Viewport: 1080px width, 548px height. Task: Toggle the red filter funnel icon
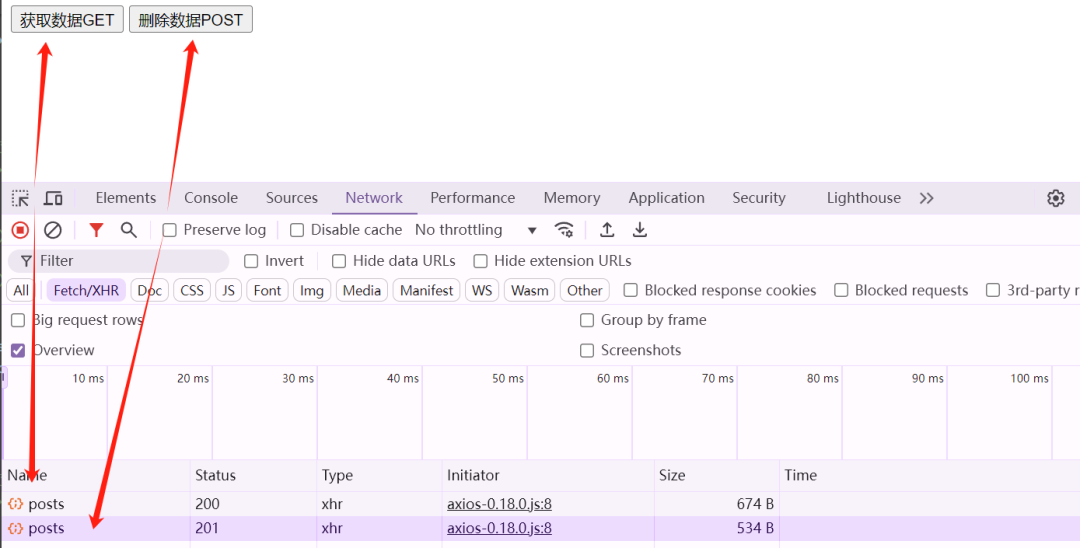pyautogui.click(x=96, y=230)
